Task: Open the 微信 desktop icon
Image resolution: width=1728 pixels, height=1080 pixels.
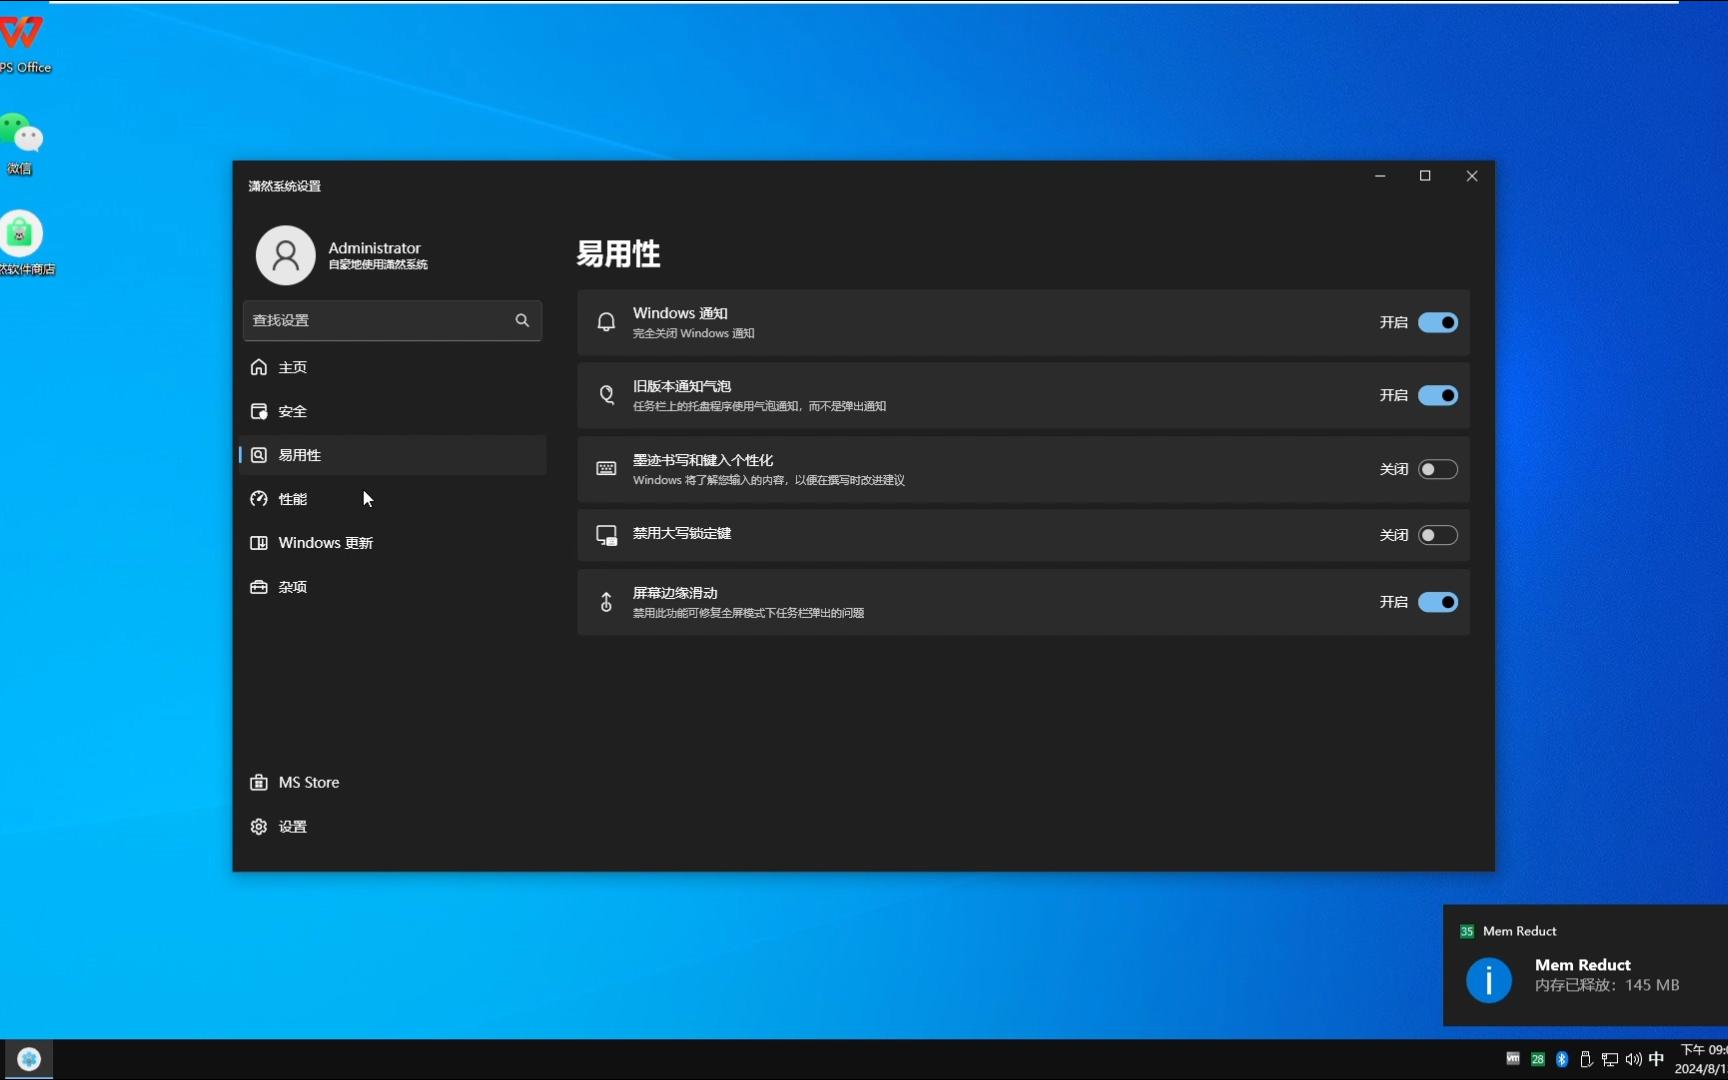Action: [21, 144]
